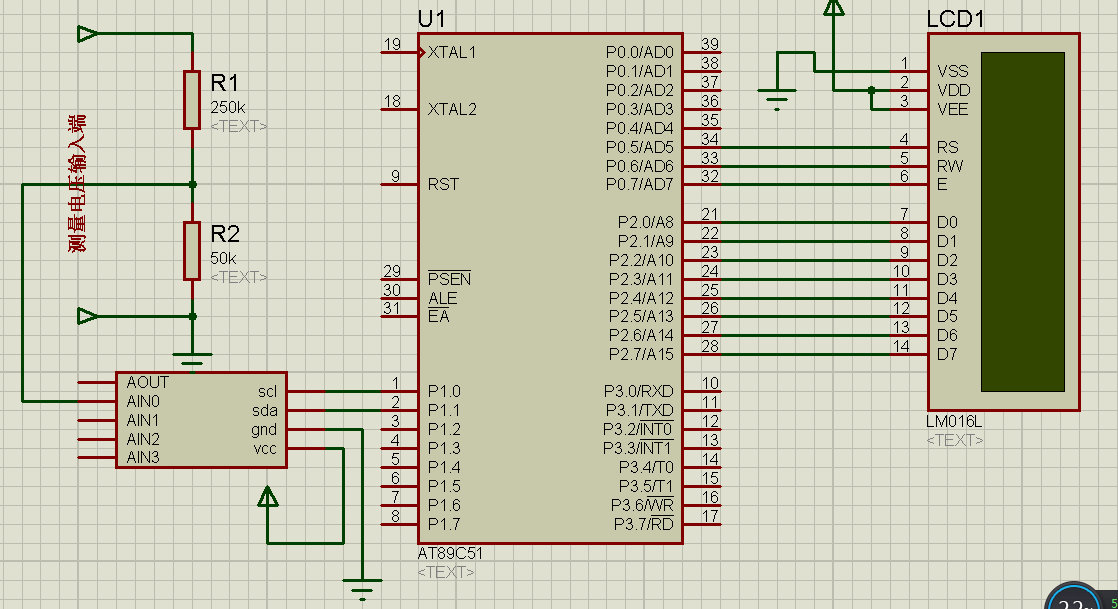
Task: Select the LCD1 reference label
Action: point(955,19)
